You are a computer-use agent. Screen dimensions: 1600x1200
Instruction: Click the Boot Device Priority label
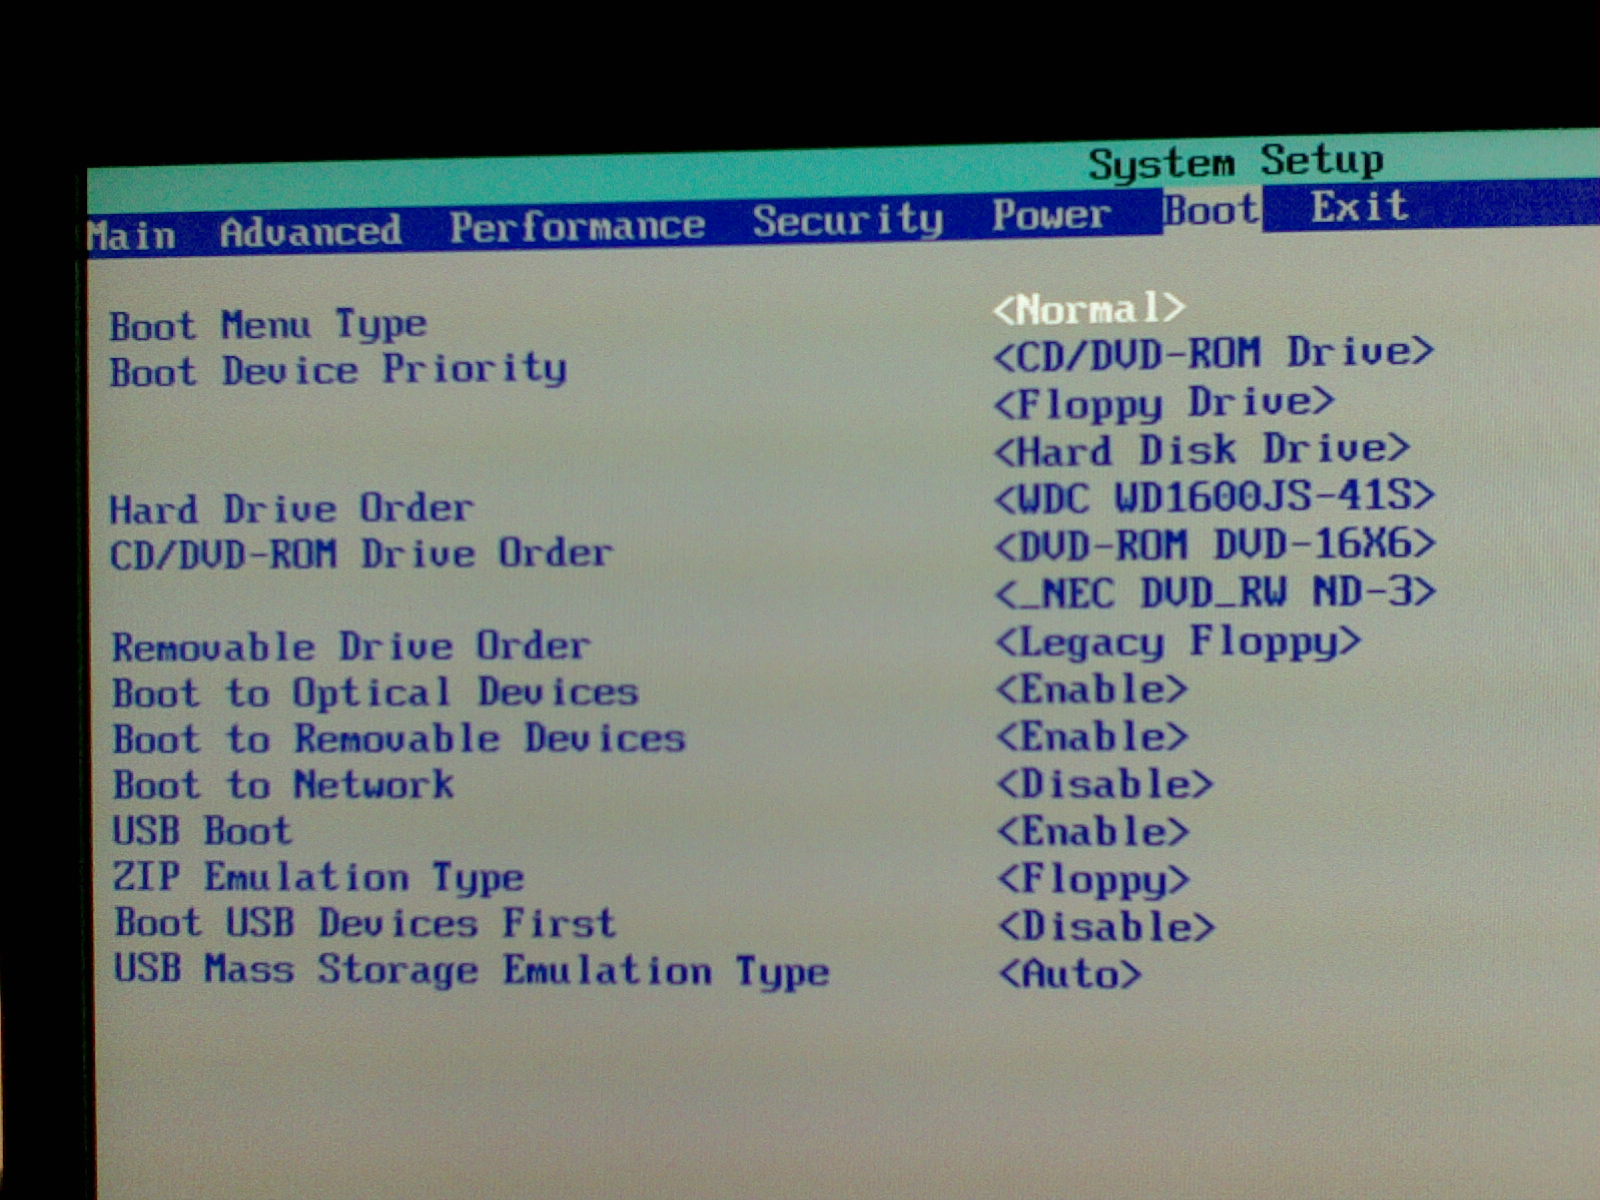coord(338,371)
